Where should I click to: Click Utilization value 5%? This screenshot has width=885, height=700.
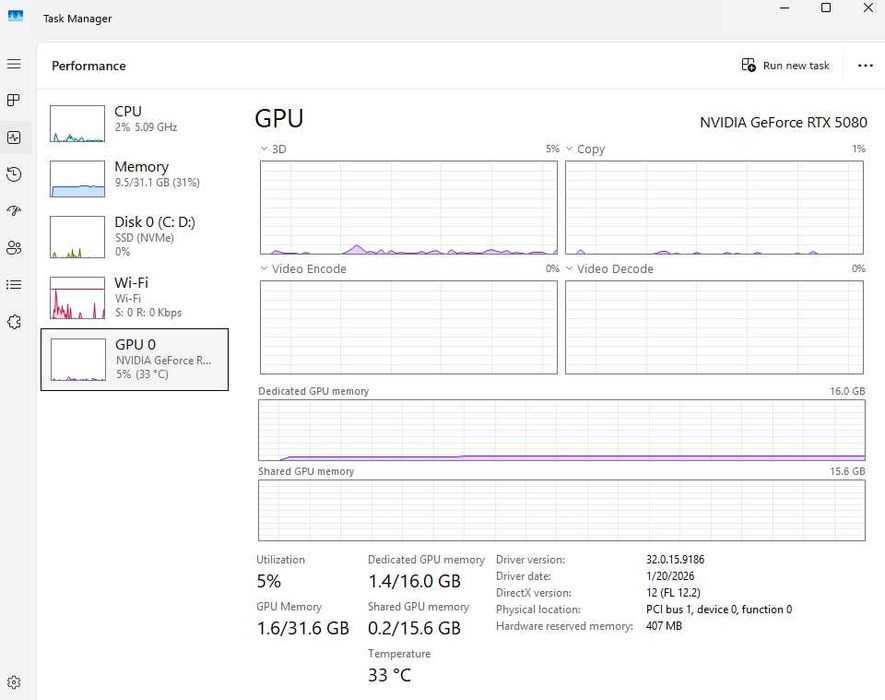(269, 581)
